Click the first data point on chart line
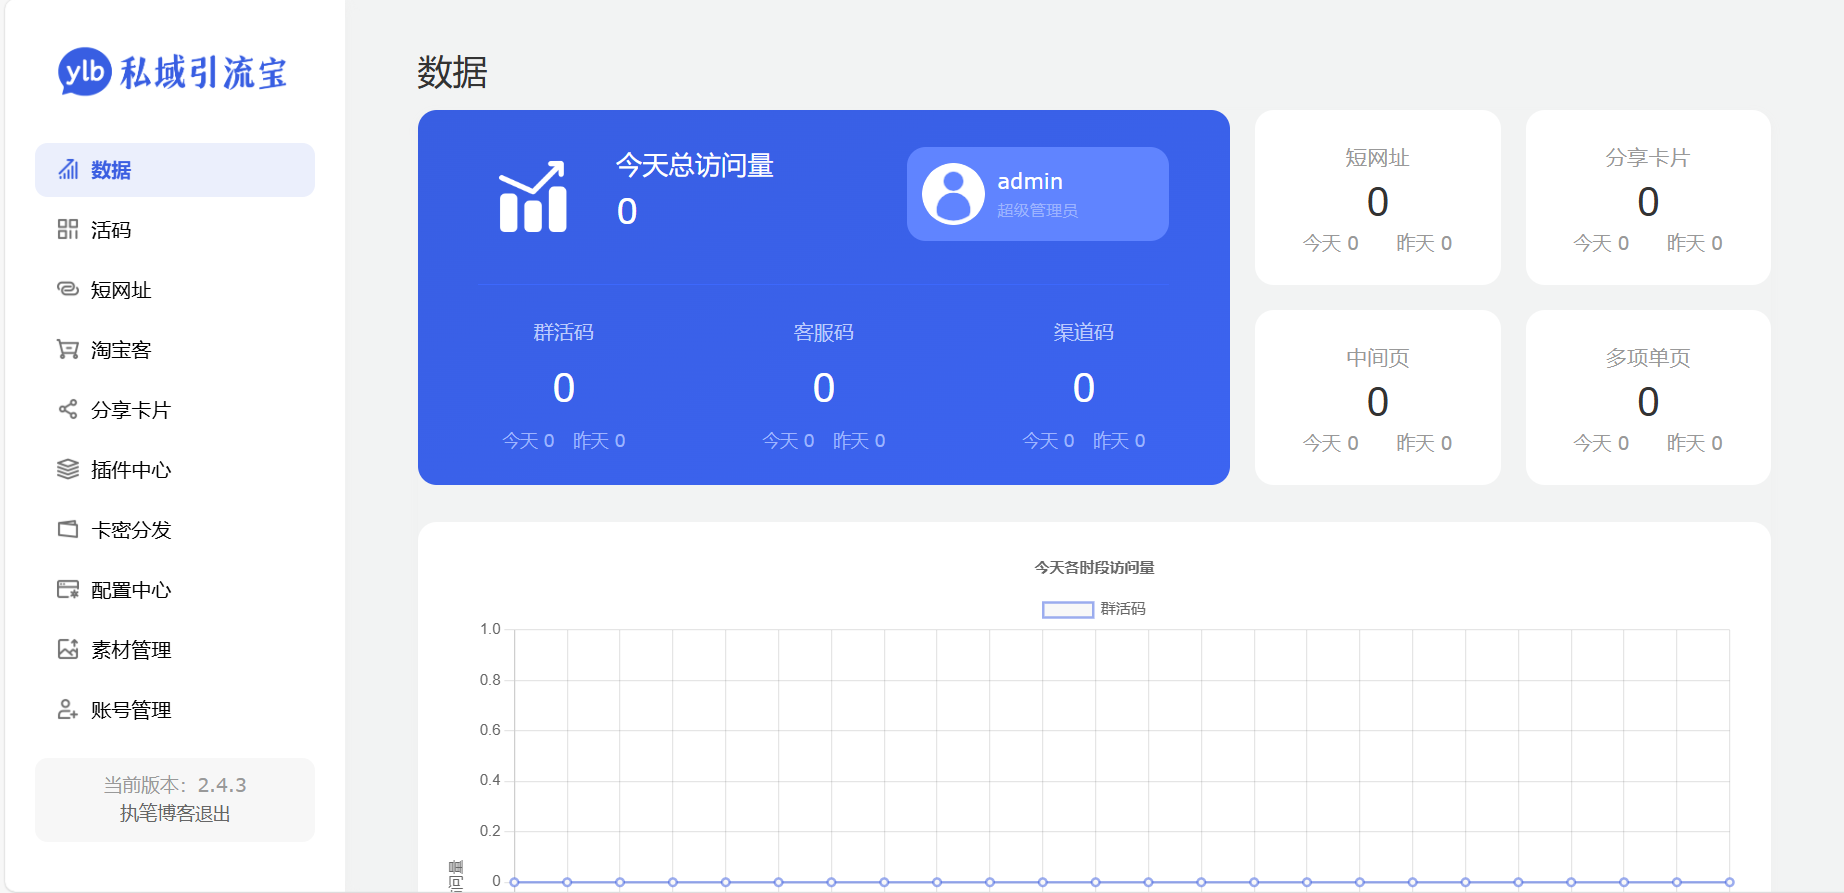The width and height of the screenshot is (1844, 893). (x=514, y=882)
